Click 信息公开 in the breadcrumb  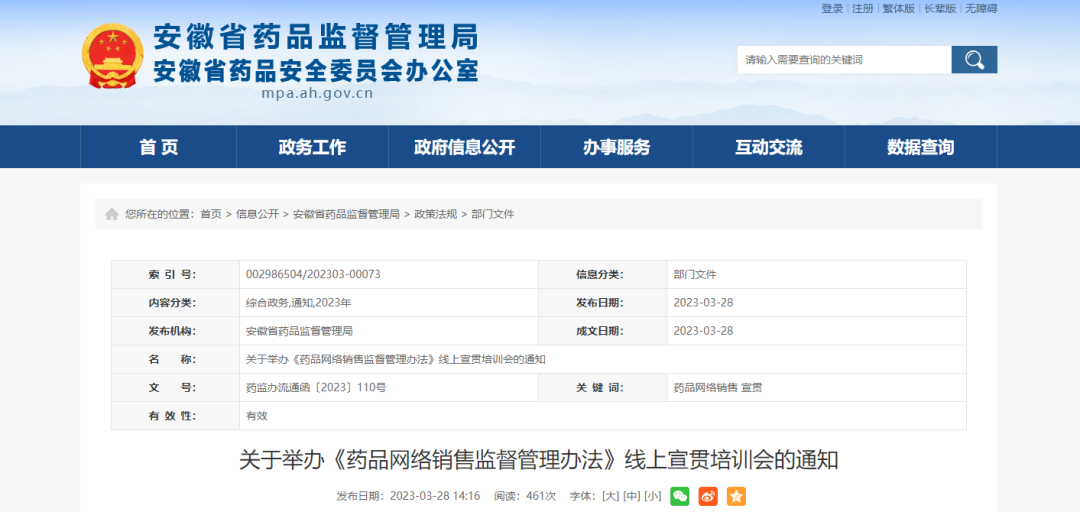point(258,214)
